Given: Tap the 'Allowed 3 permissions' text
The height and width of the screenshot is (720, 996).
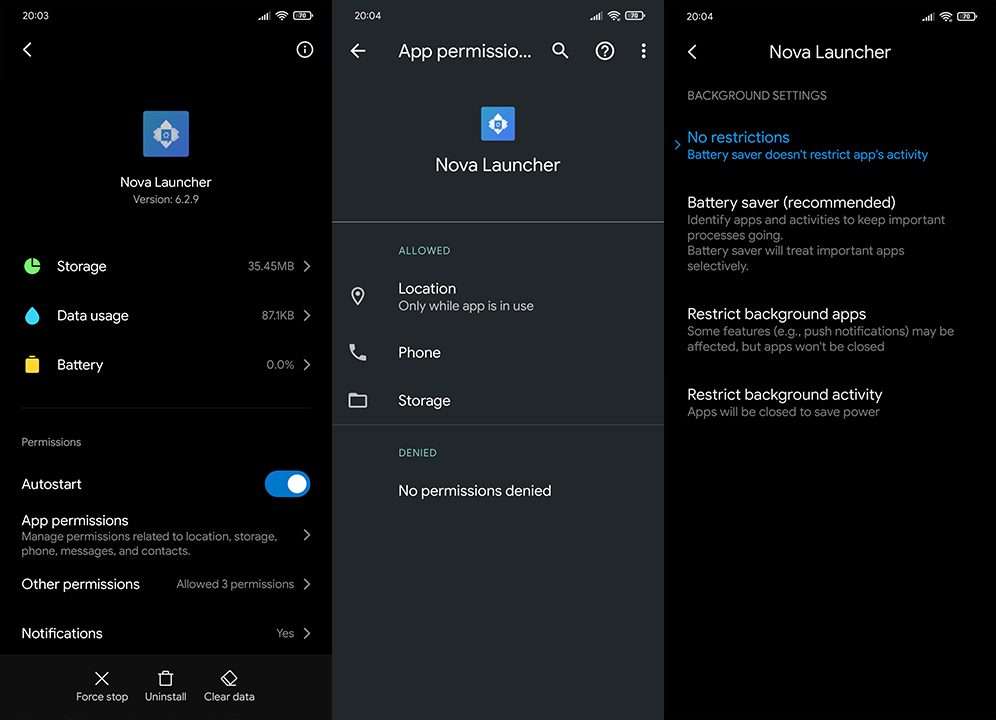Looking at the screenshot, I should 235,584.
